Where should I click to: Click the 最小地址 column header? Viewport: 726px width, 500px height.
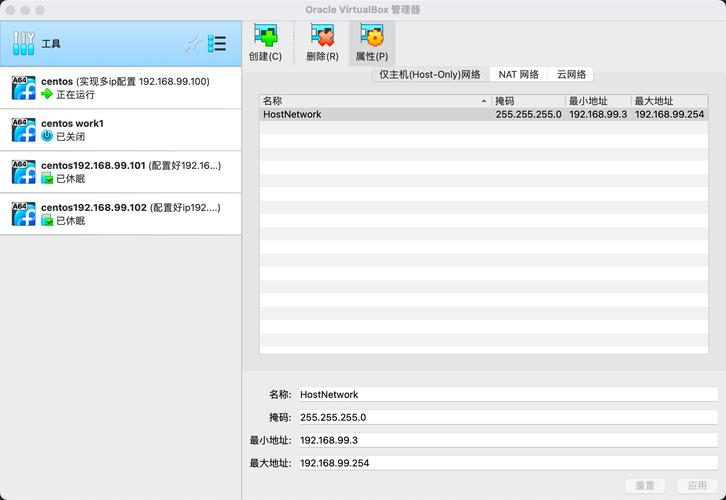(x=598, y=101)
